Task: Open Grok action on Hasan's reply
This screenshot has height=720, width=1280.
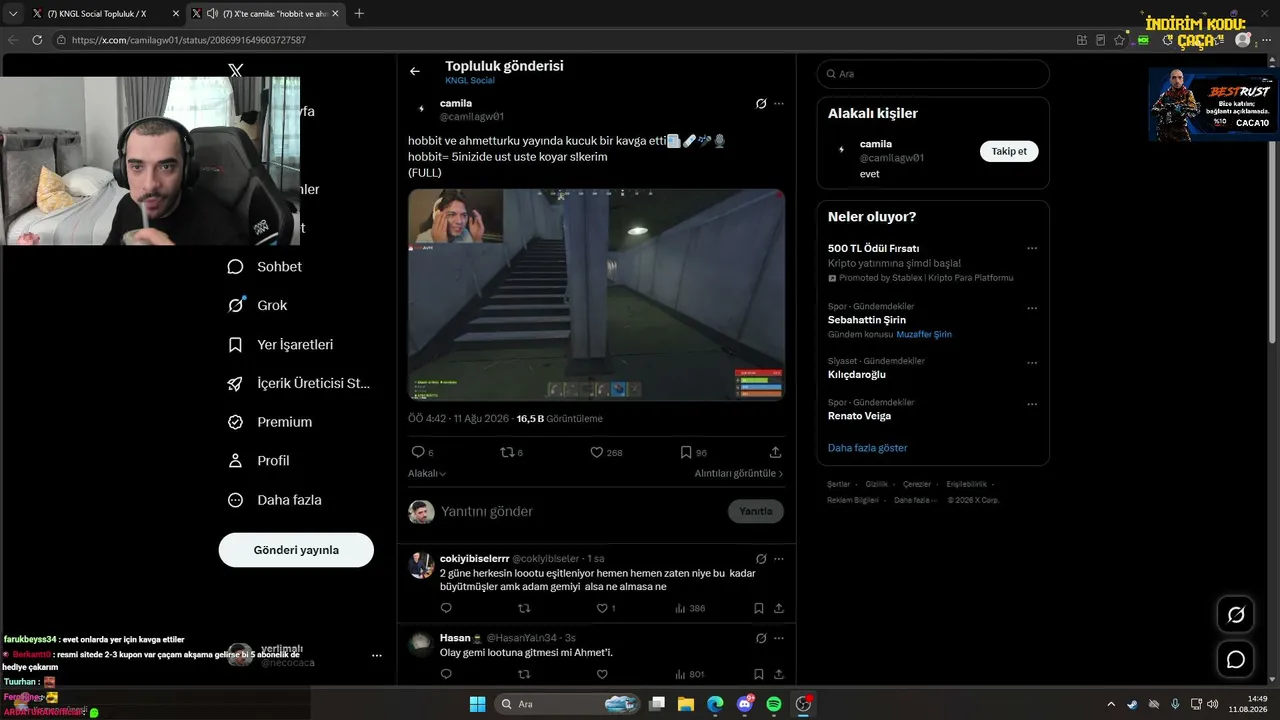Action: click(761, 638)
